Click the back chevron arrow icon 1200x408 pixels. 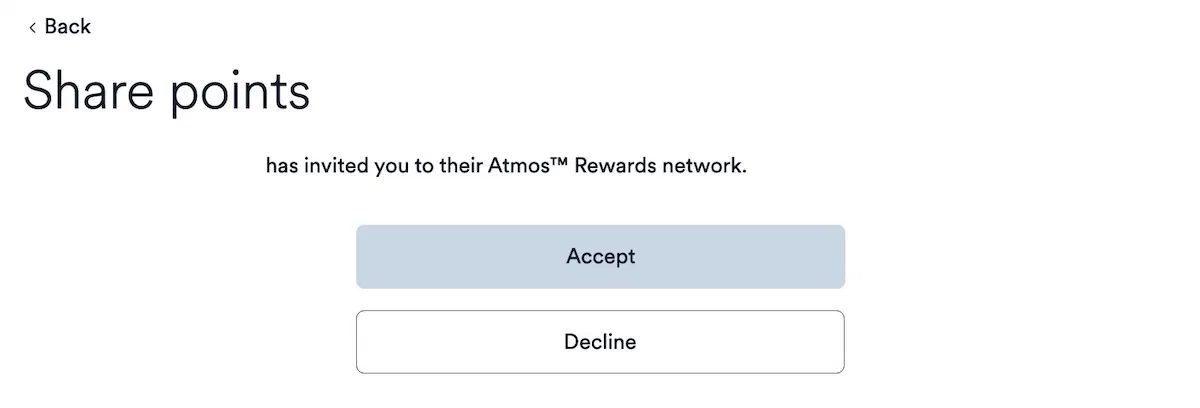pos(32,27)
